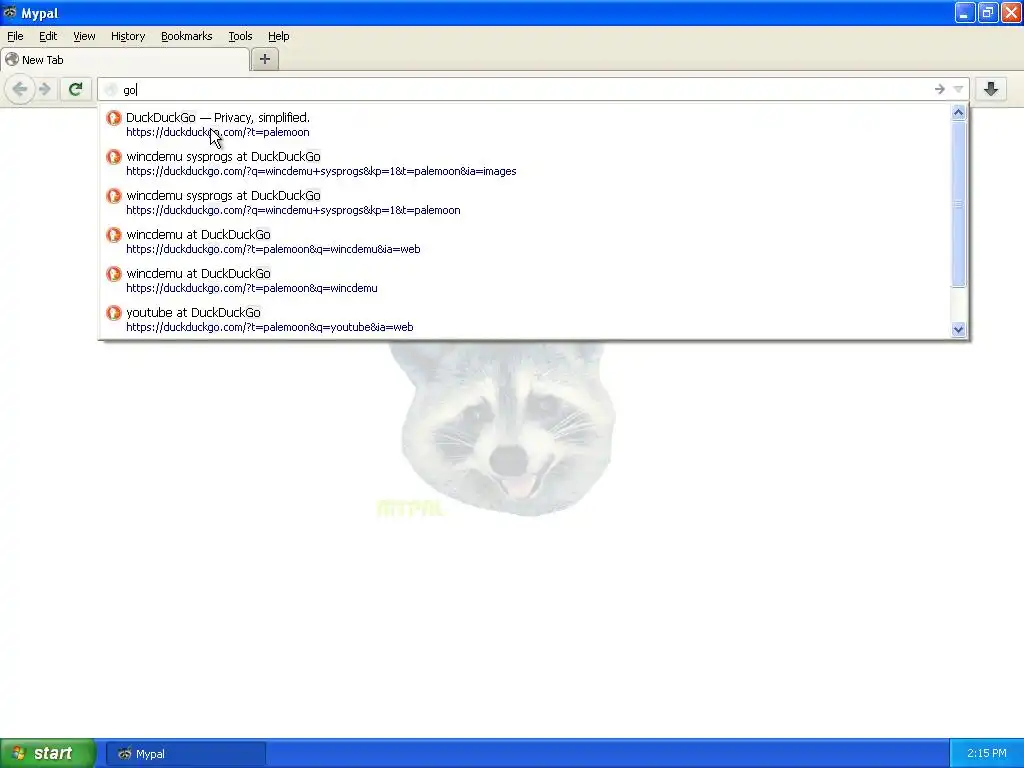Expand the address bar history dropdown arrow
Image resolution: width=1024 pixels, height=768 pixels.
point(958,89)
